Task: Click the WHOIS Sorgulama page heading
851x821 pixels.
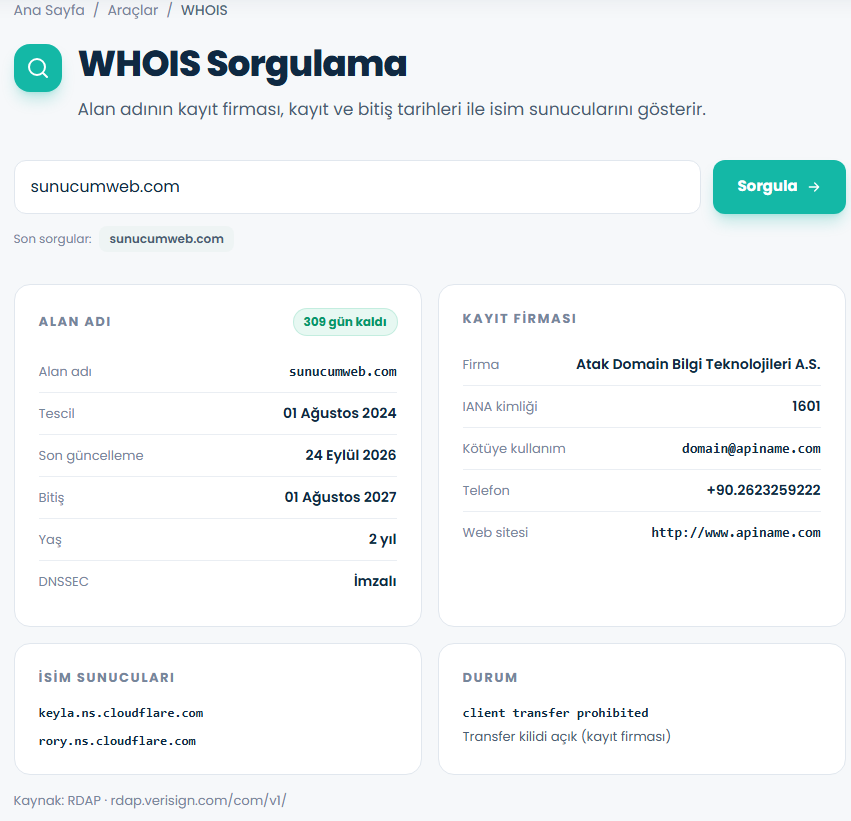Action: pyautogui.click(x=243, y=64)
